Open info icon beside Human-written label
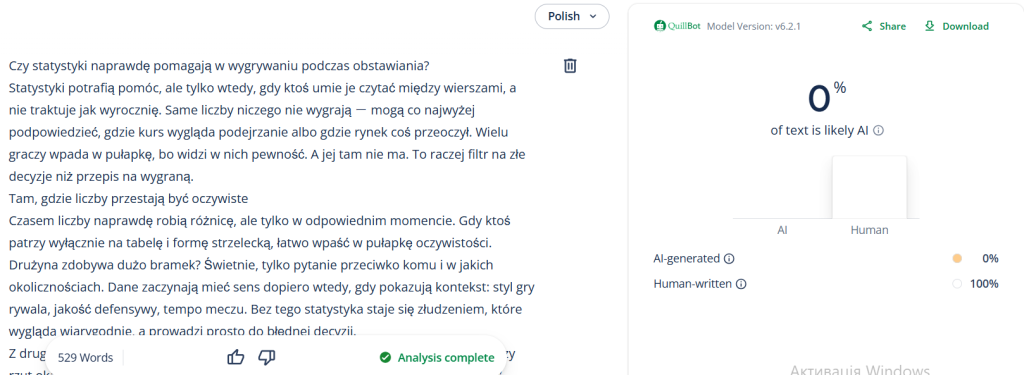 click(741, 284)
